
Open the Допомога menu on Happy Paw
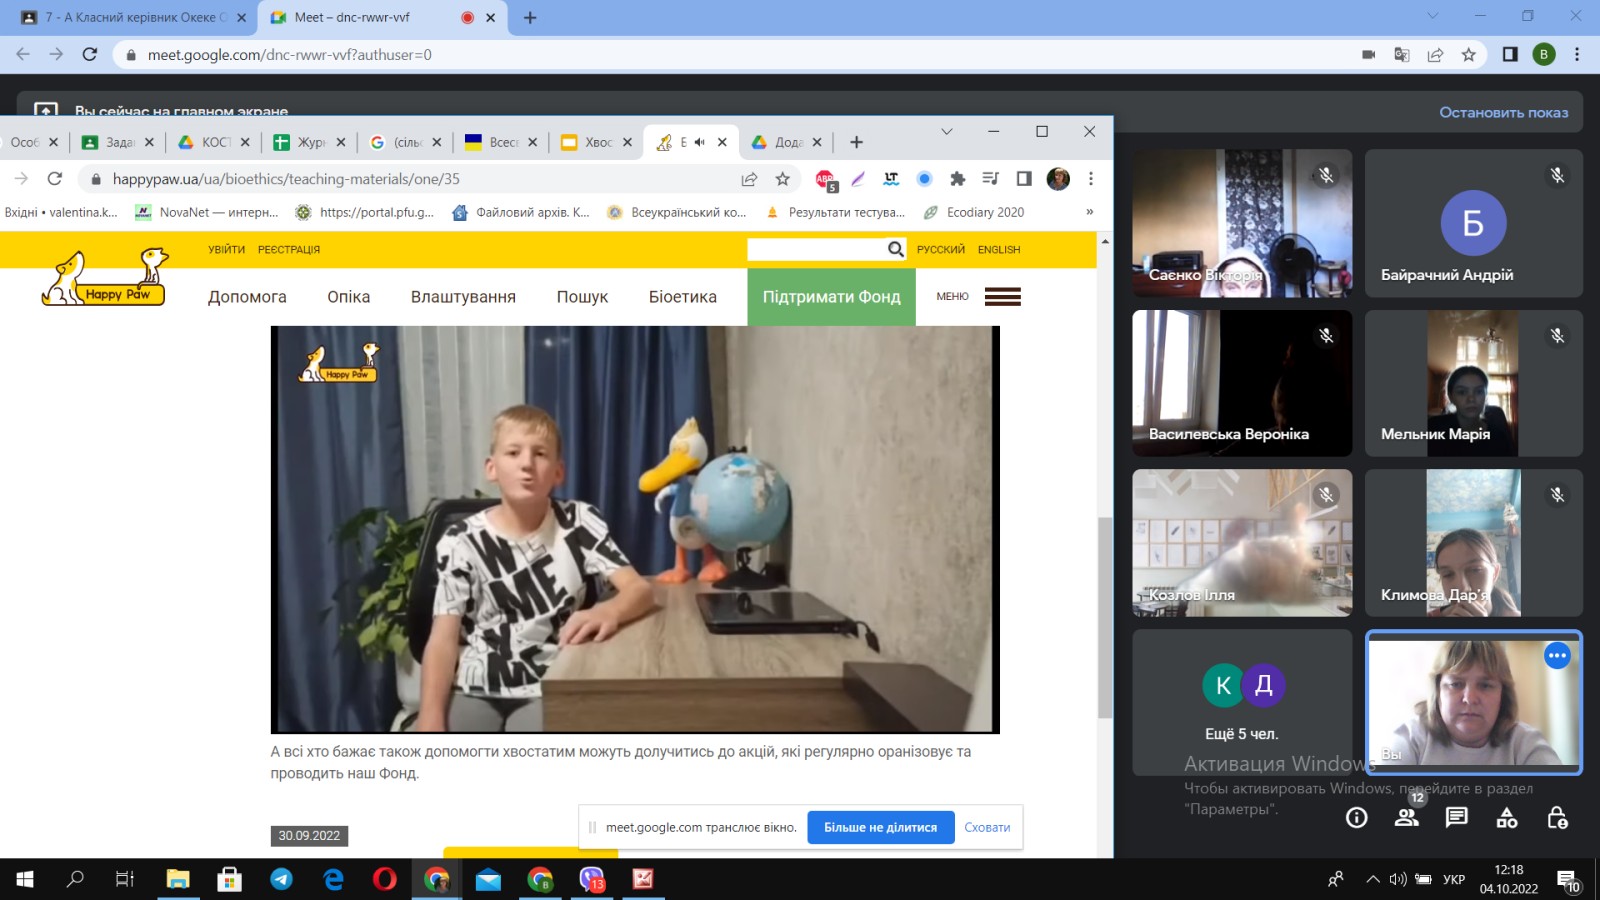pos(247,297)
